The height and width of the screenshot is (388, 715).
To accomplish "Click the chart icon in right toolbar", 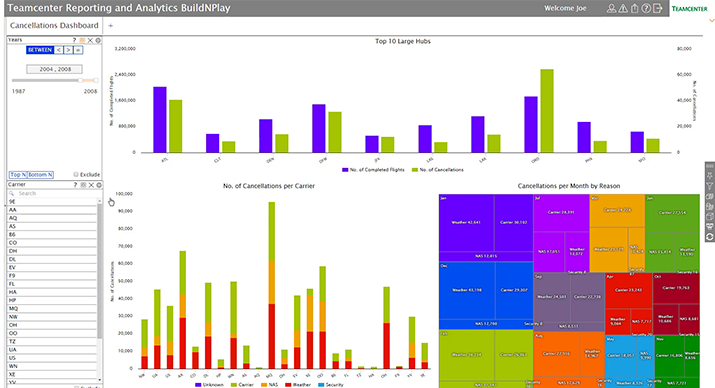I will [710, 207].
